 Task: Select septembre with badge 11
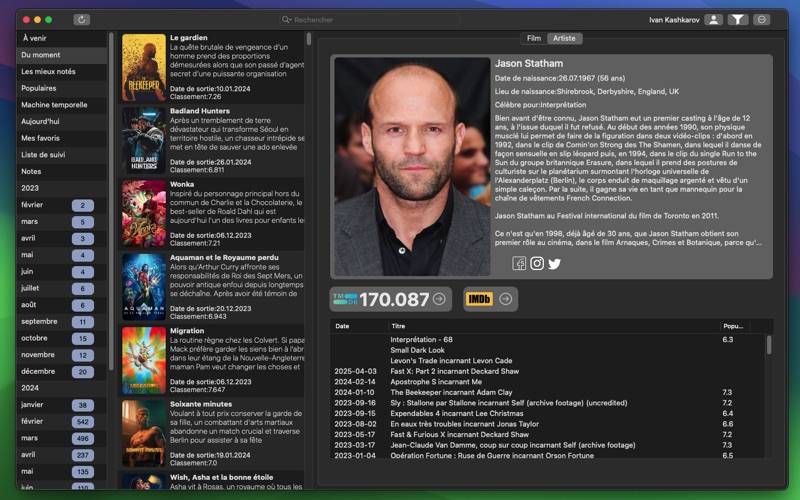tap(62, 321)
